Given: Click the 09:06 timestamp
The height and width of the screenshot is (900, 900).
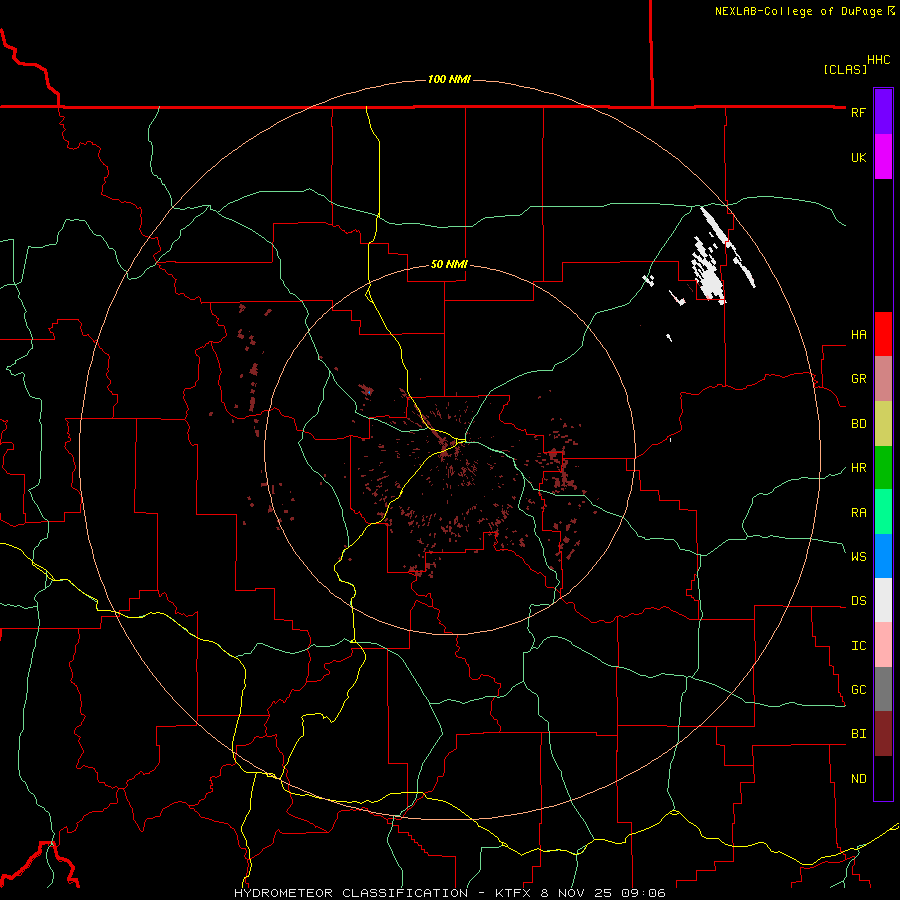Looking at the screenshot, I should (x=643, y=893).
